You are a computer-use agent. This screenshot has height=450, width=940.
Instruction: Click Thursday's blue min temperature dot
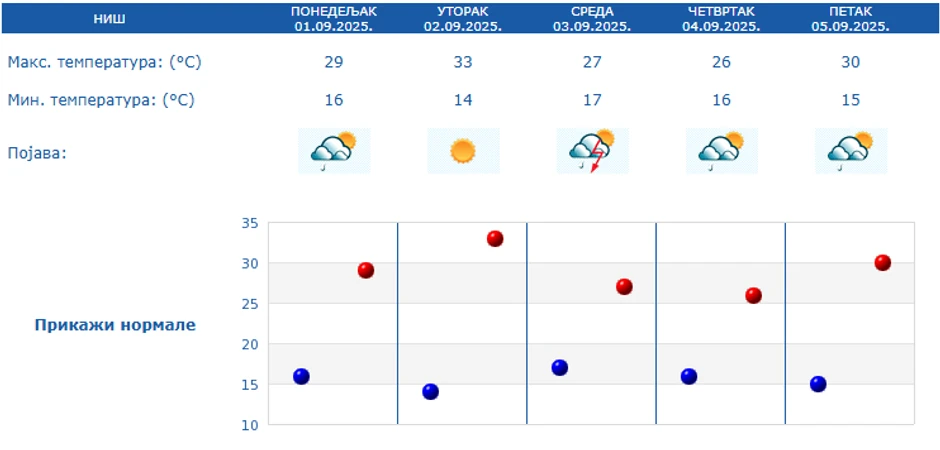click(689, 376)
